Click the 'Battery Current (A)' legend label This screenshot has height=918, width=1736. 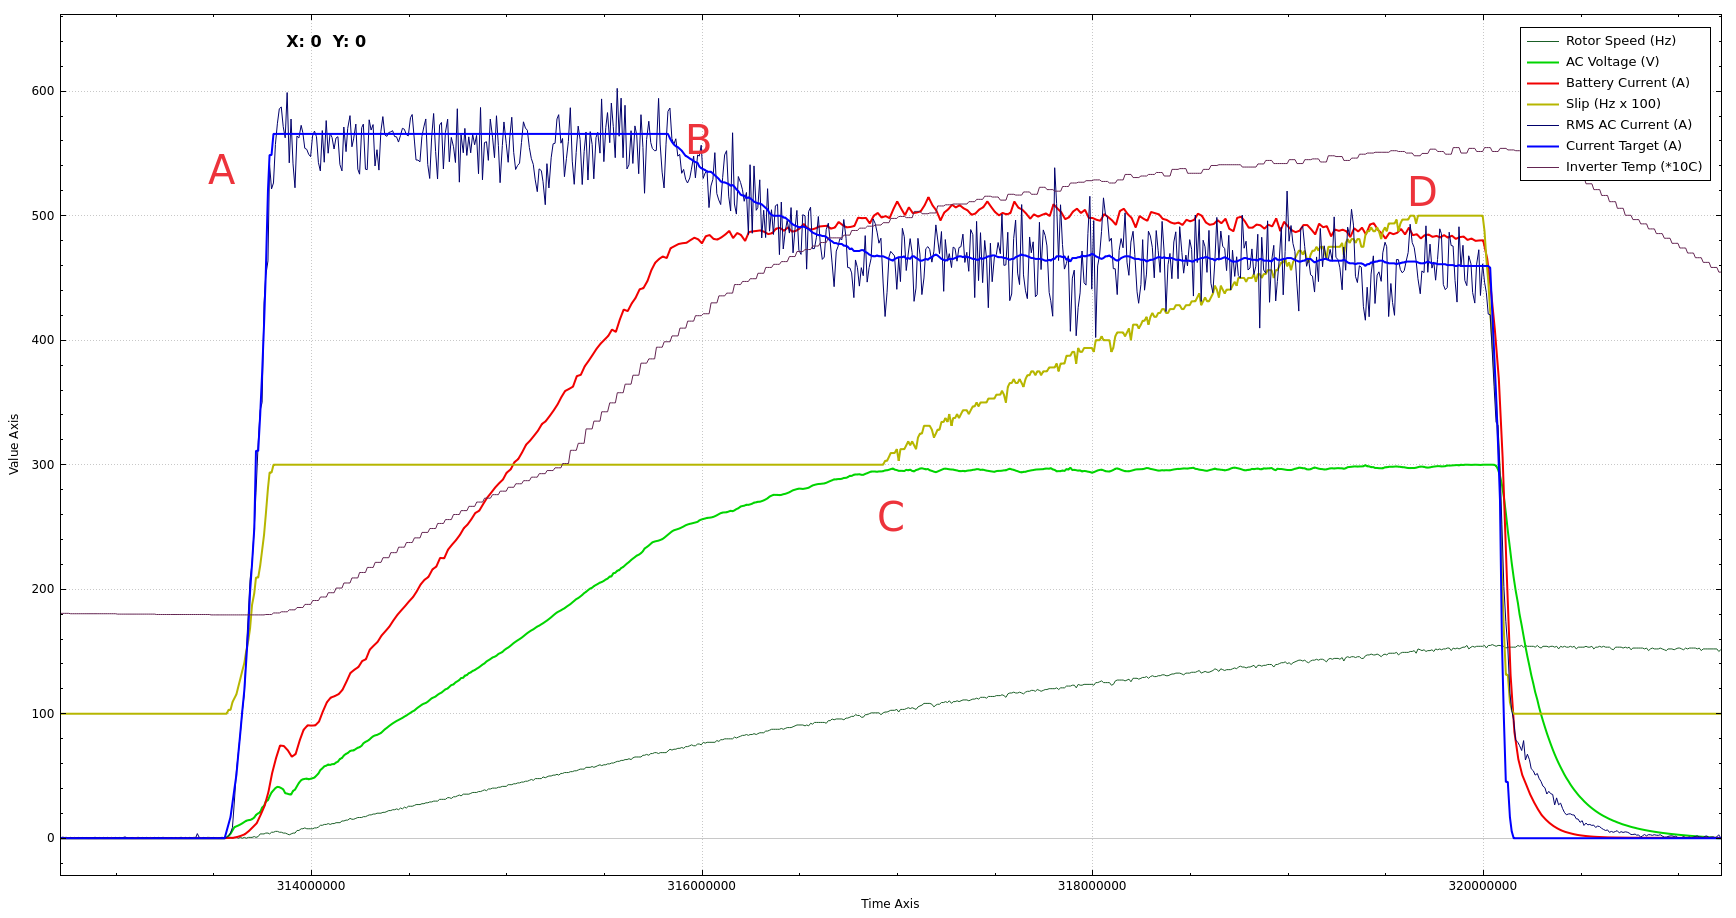pos(1627,83)
